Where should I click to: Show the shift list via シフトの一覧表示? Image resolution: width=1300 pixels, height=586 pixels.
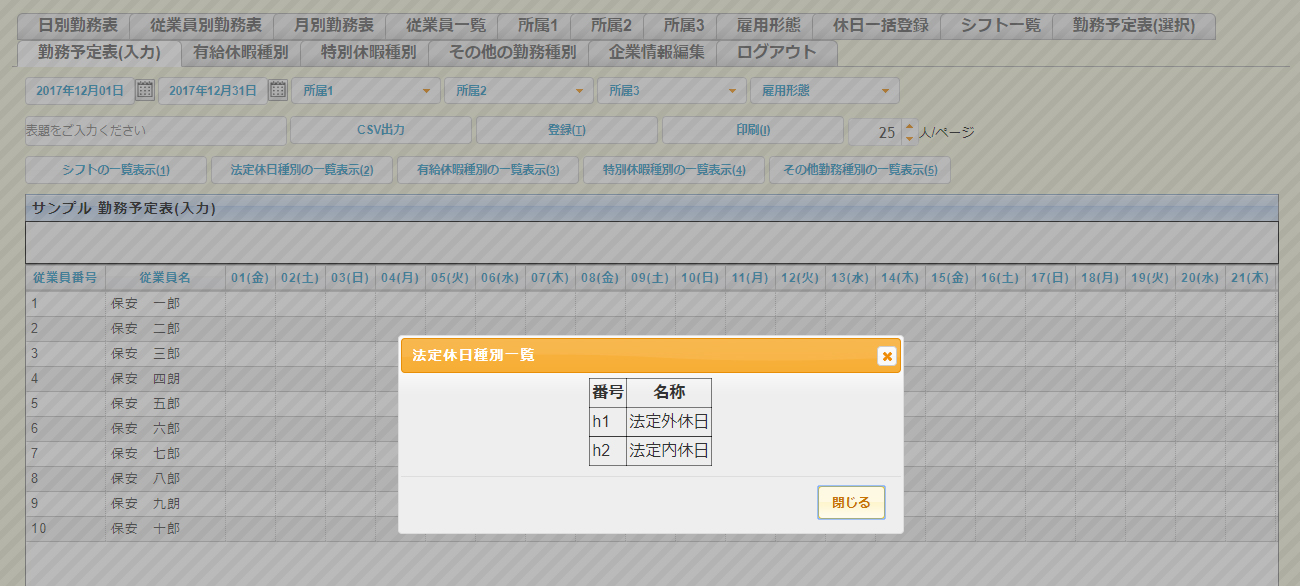[116, 170]
